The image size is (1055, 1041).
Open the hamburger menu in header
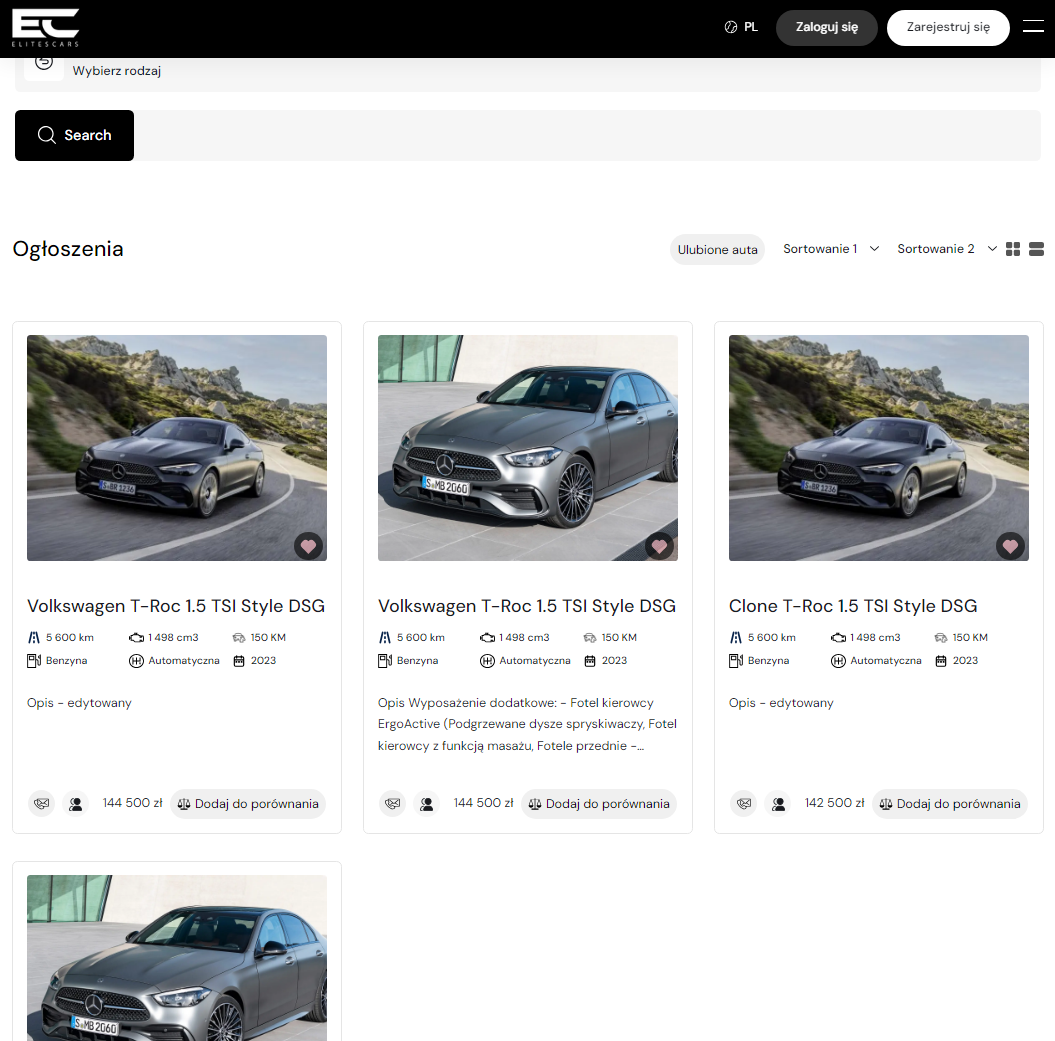1033,26
